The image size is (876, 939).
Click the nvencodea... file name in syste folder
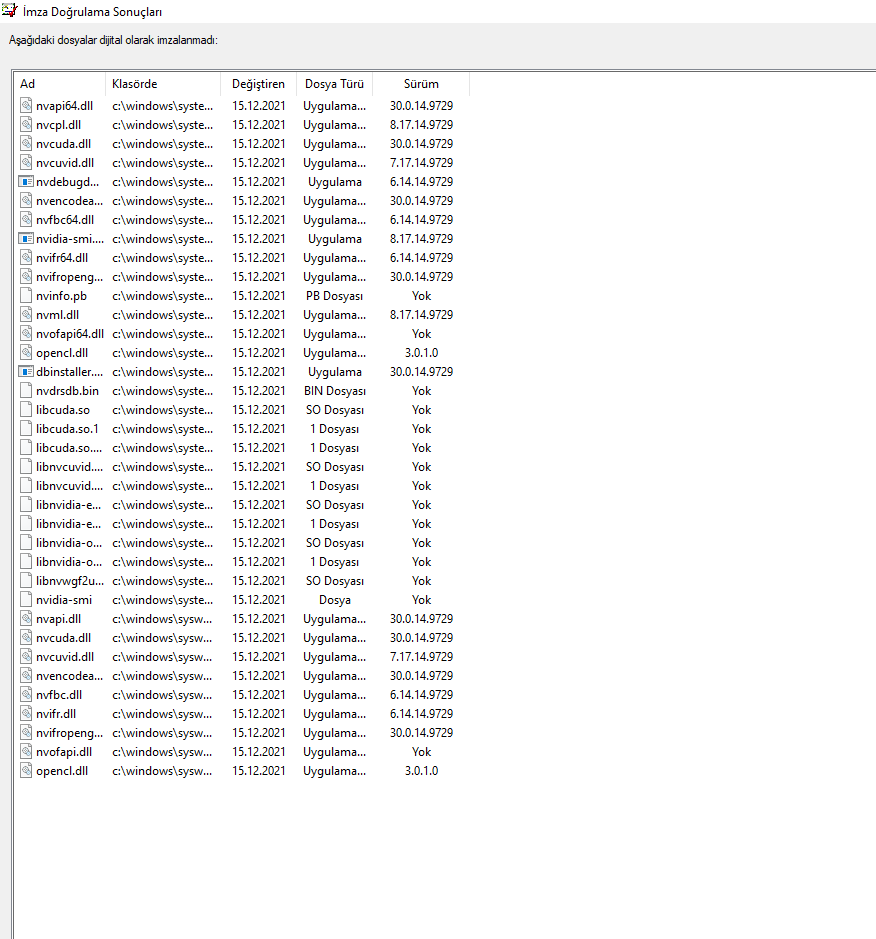click(69, 201)
